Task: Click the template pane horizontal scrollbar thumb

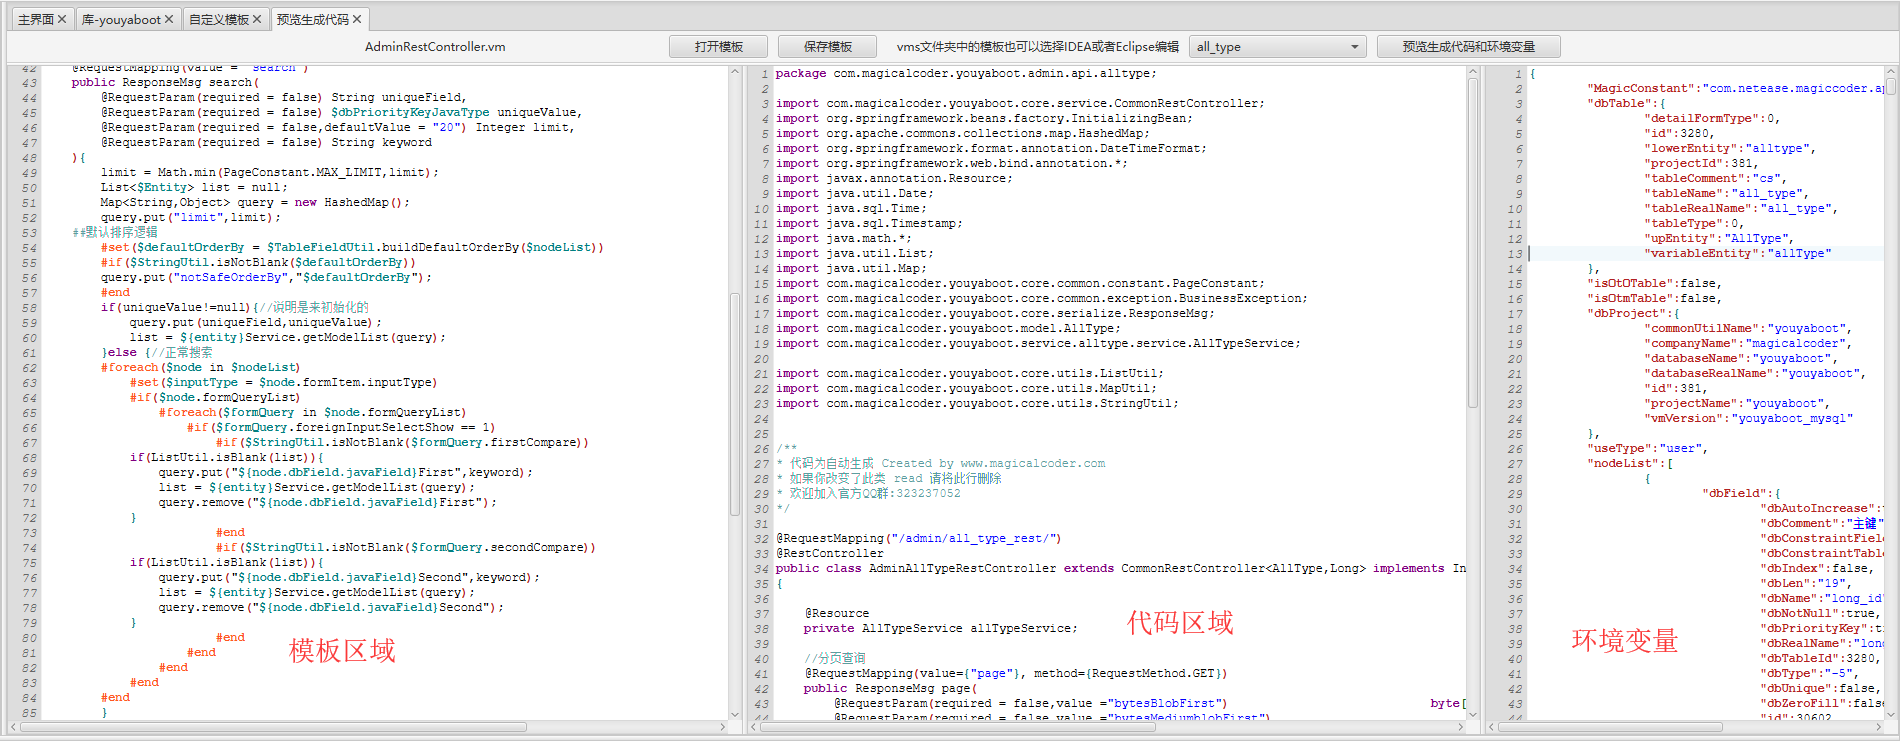Action: (274, 727)
